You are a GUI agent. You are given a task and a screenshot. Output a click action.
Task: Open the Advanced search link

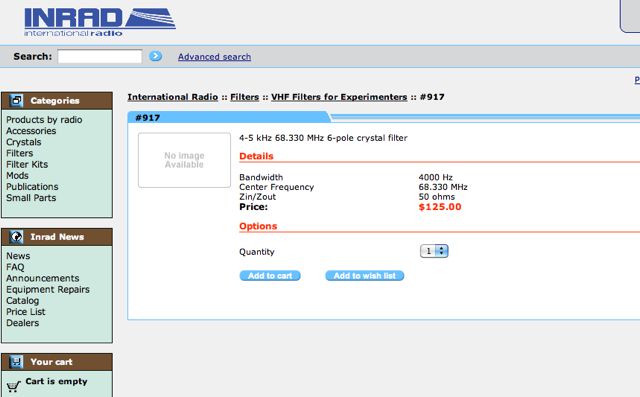pyautogui.click(x=214, y=57)
